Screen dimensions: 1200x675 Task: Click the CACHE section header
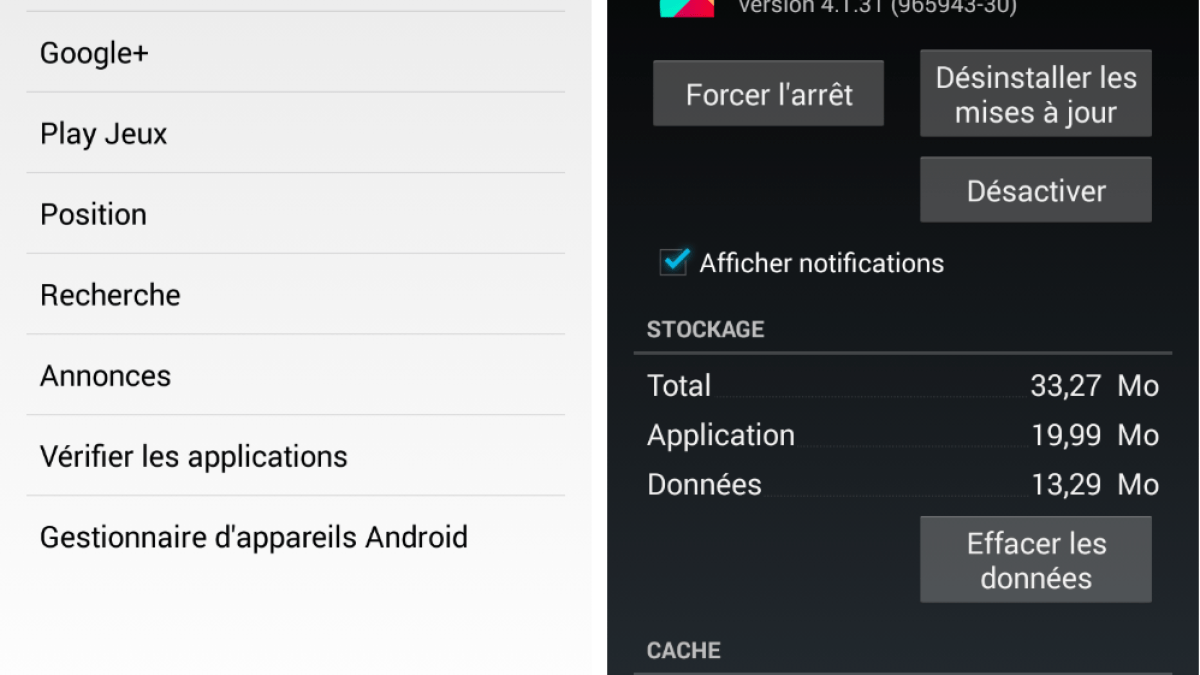pyautogui.click(x=683, y=651)
